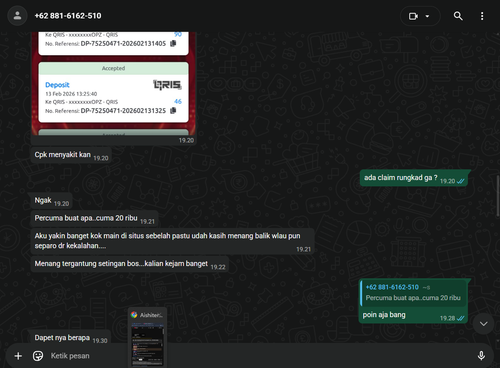This screenshot has width=500, height=368.
Task: Select message "Ngak"
Action: [51, 201]
